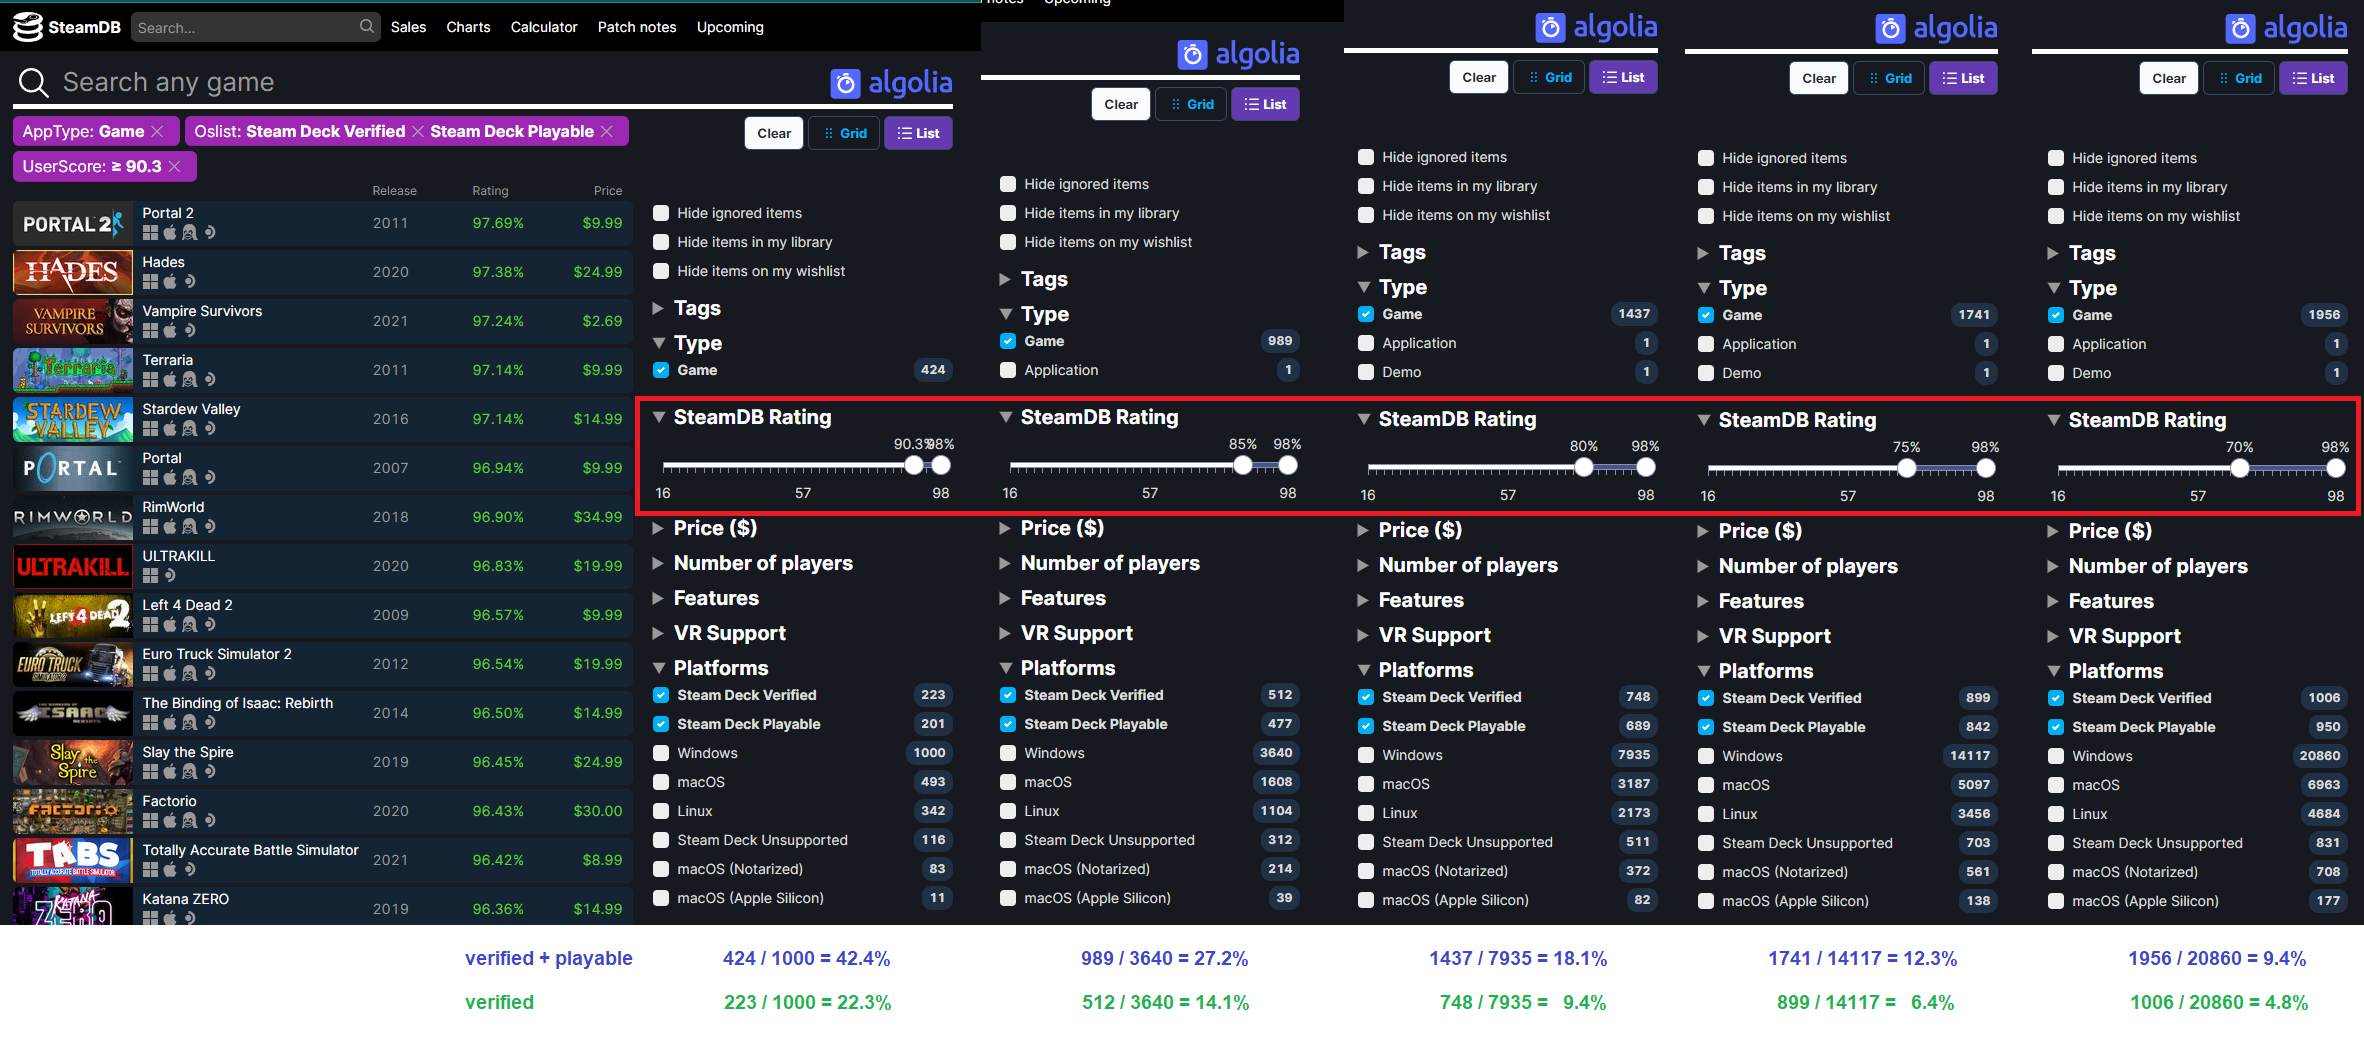
Task: Sort the game list by Release column
Action: tap(394, 191)
